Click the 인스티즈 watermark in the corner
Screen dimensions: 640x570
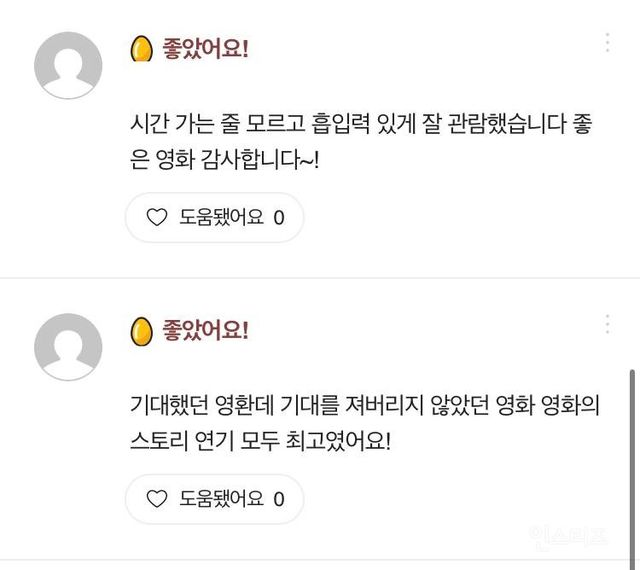click(x=567, y=536)
